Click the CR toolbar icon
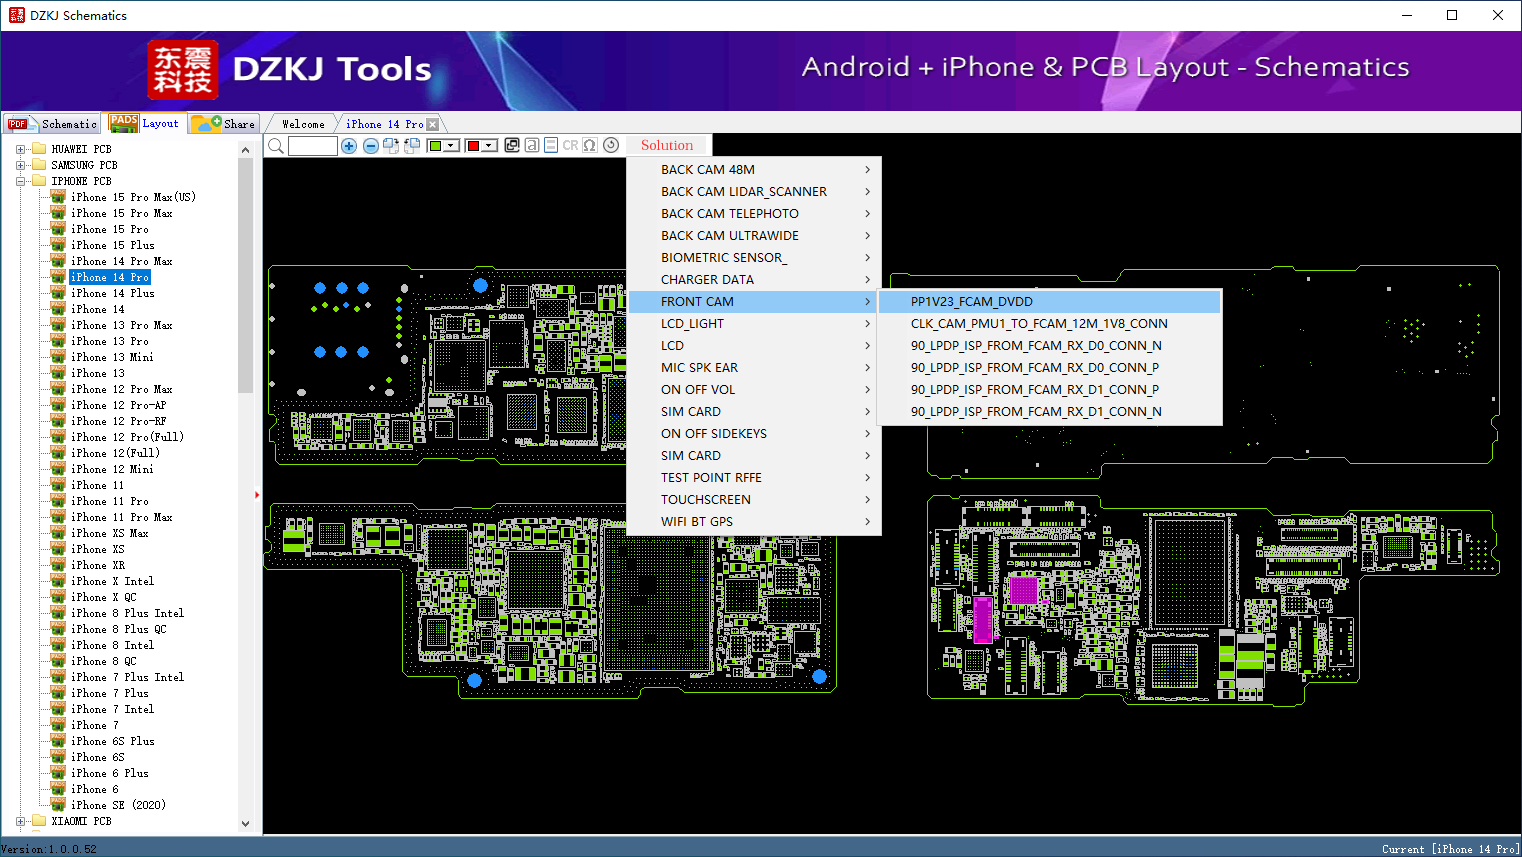Viewport: 1522px width, 857px height. 570,145
